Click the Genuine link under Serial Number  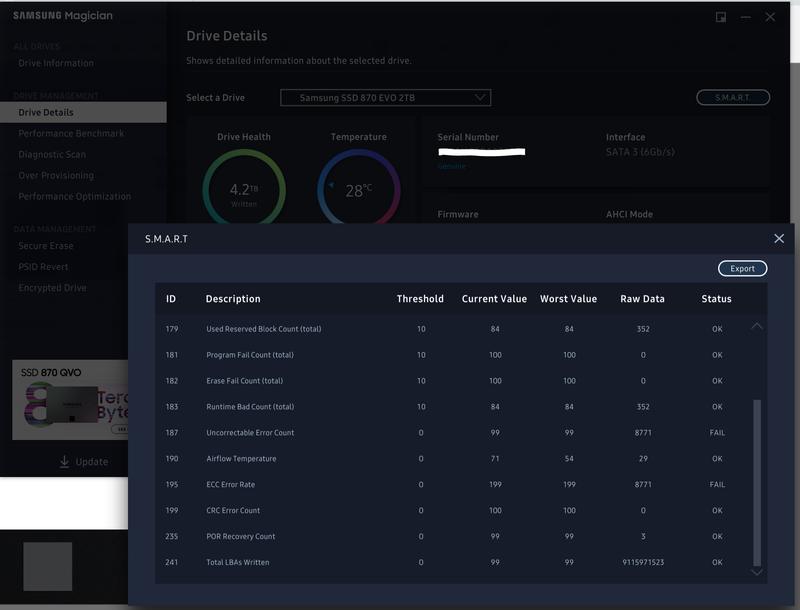(451, 167)
